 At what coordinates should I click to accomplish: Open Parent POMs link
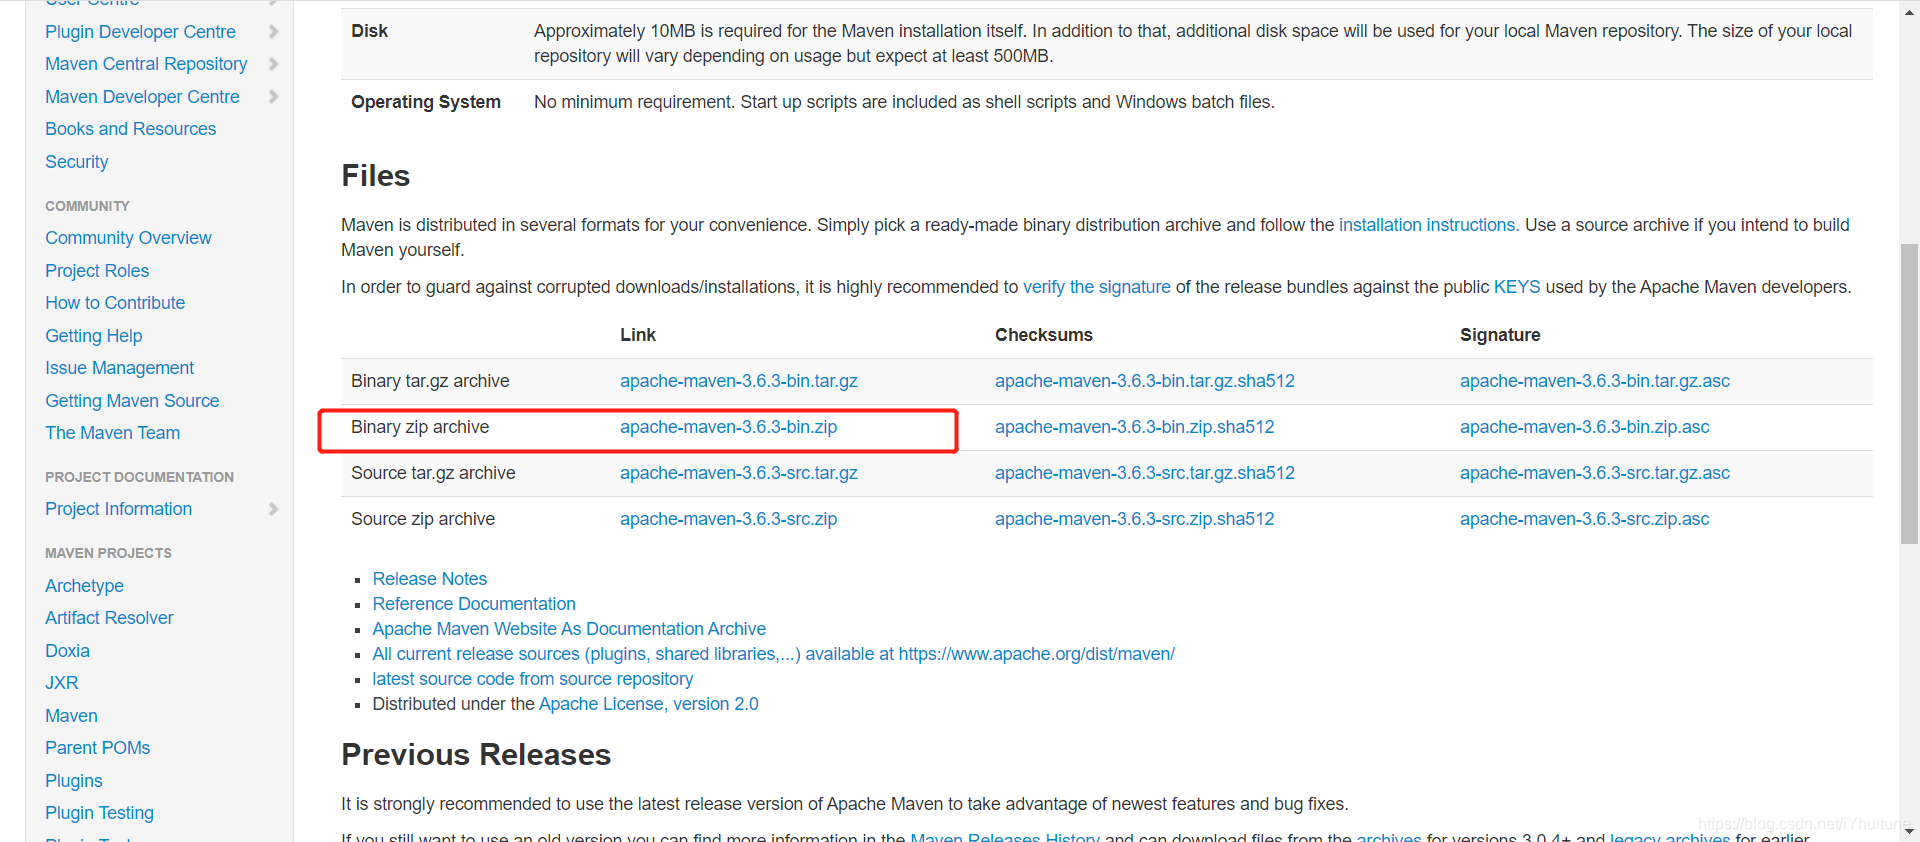click(97, 748)
